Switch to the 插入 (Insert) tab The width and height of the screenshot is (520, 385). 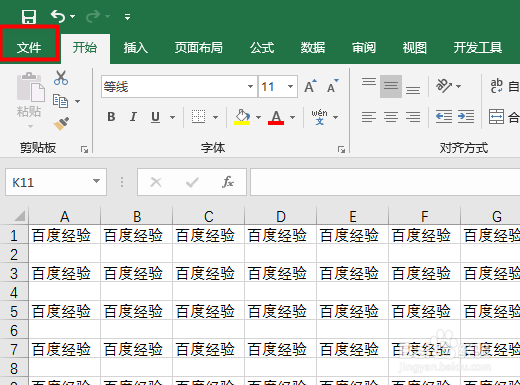(x=136, y=47)
